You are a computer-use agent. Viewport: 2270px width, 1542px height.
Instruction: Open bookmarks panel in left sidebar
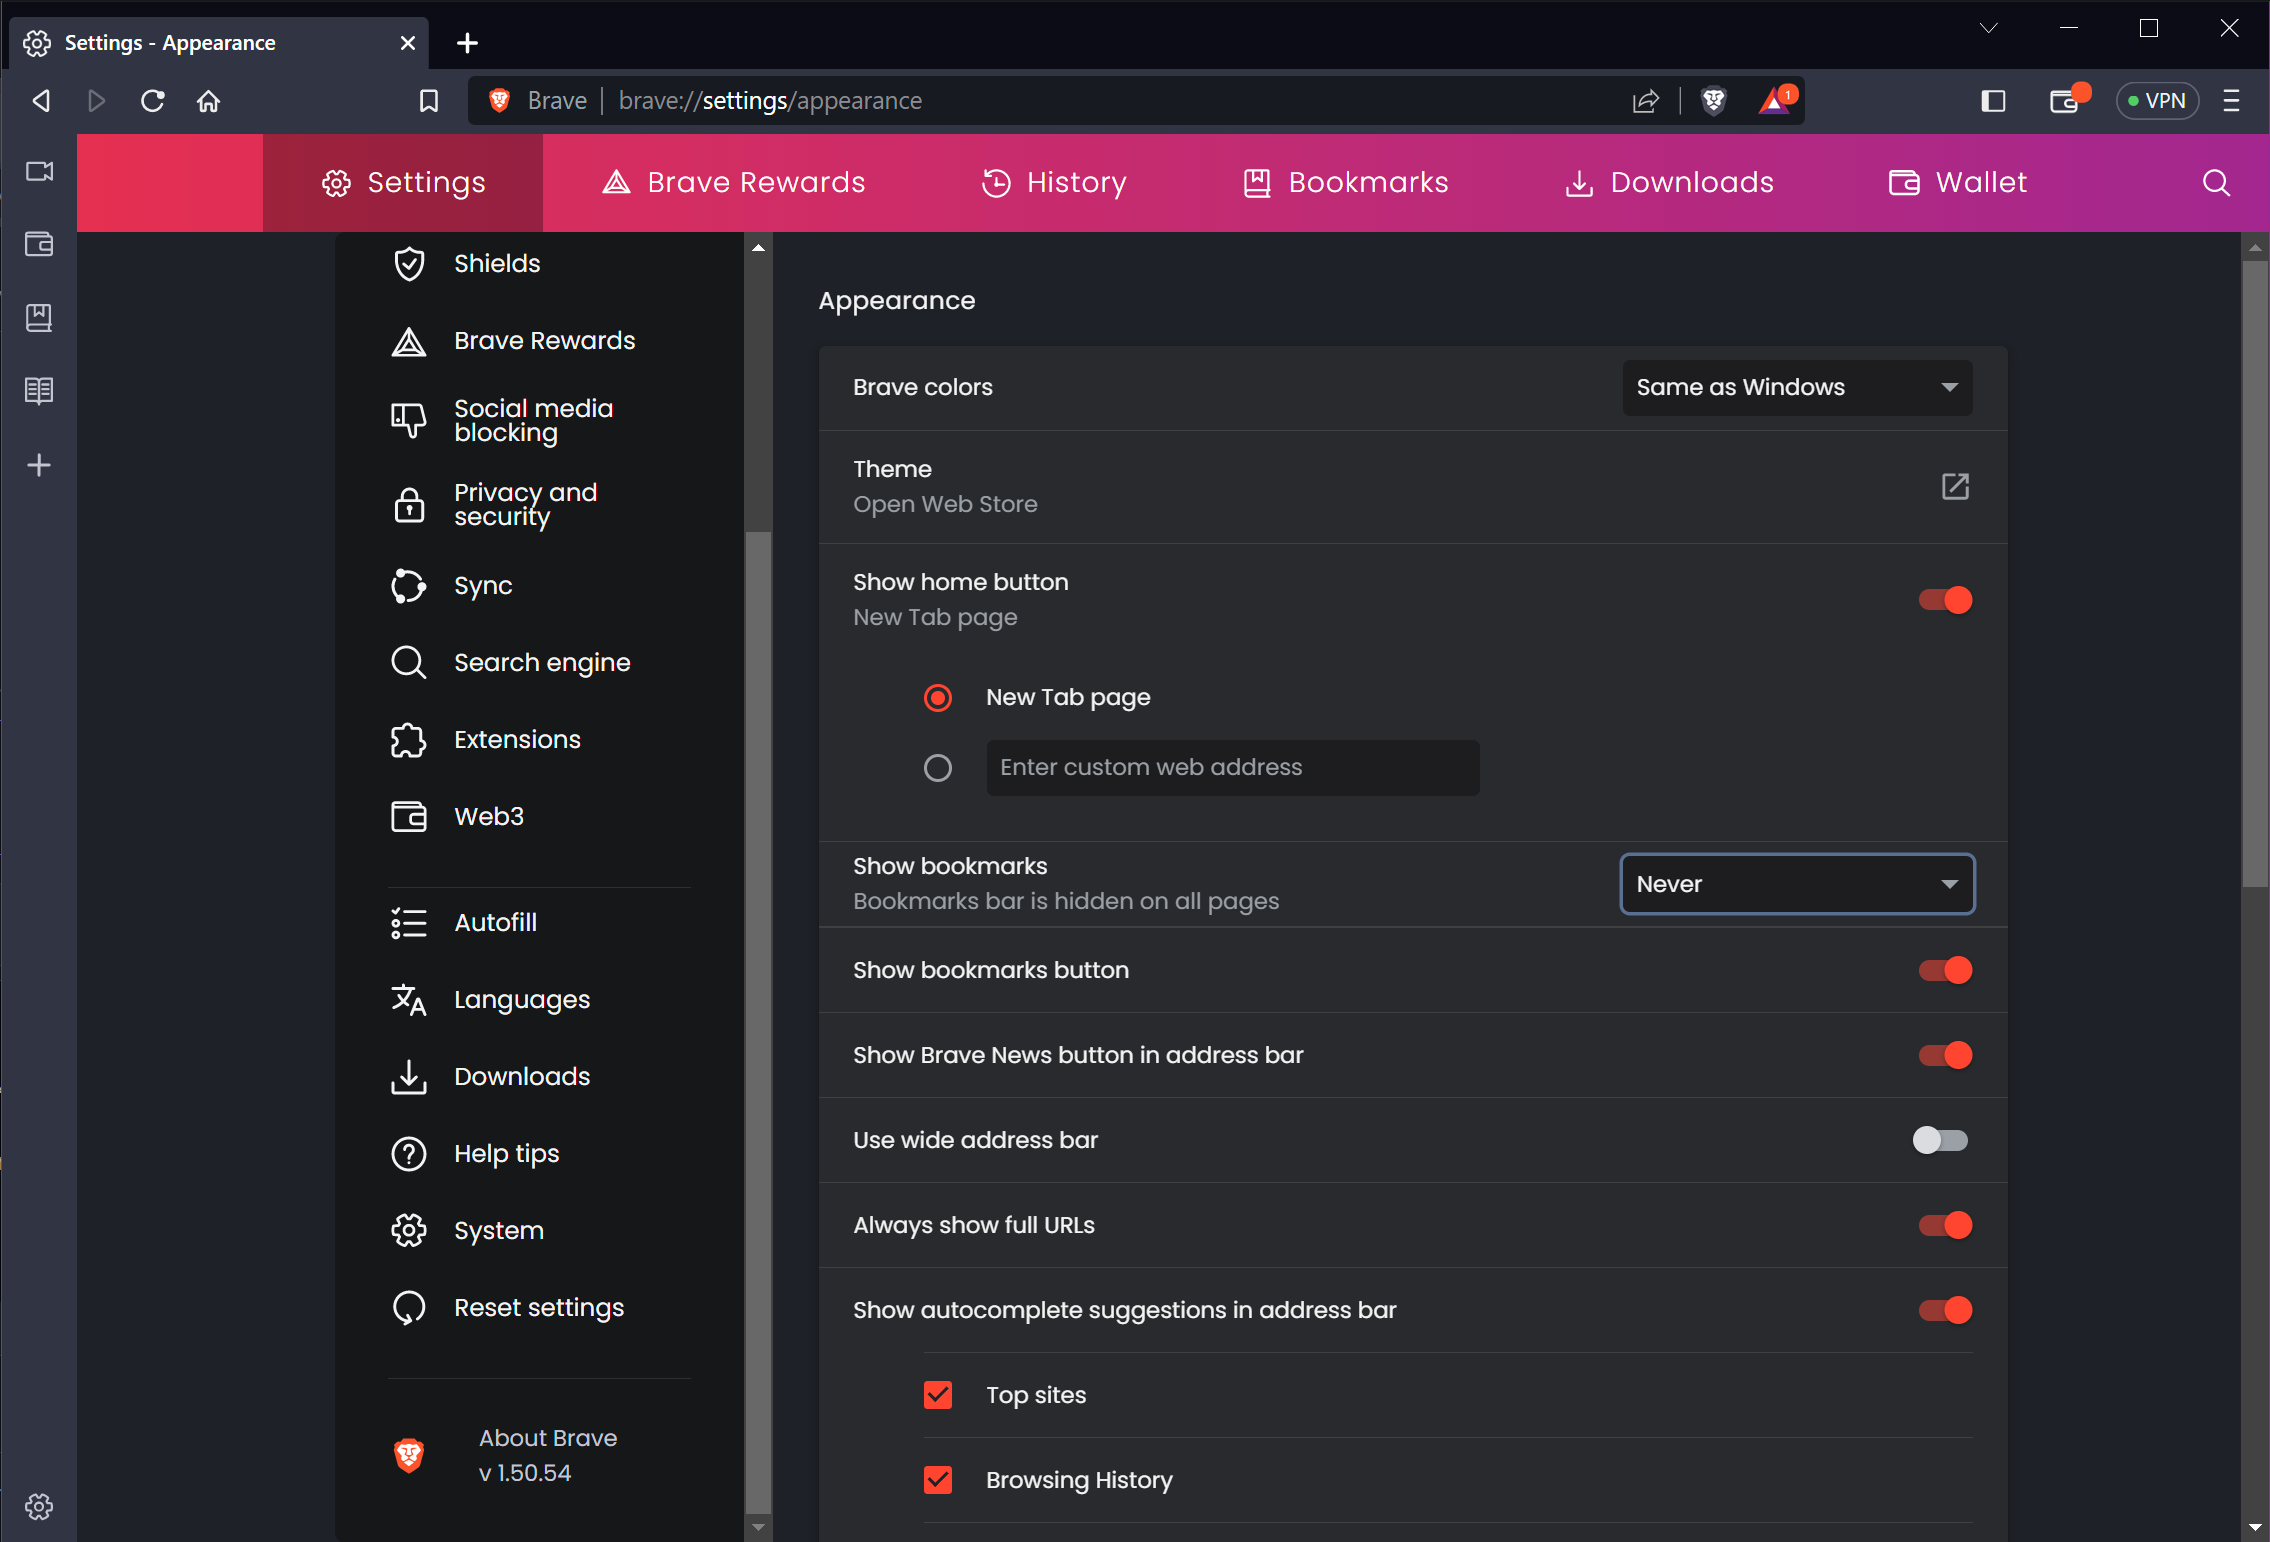tap(39, 318)
